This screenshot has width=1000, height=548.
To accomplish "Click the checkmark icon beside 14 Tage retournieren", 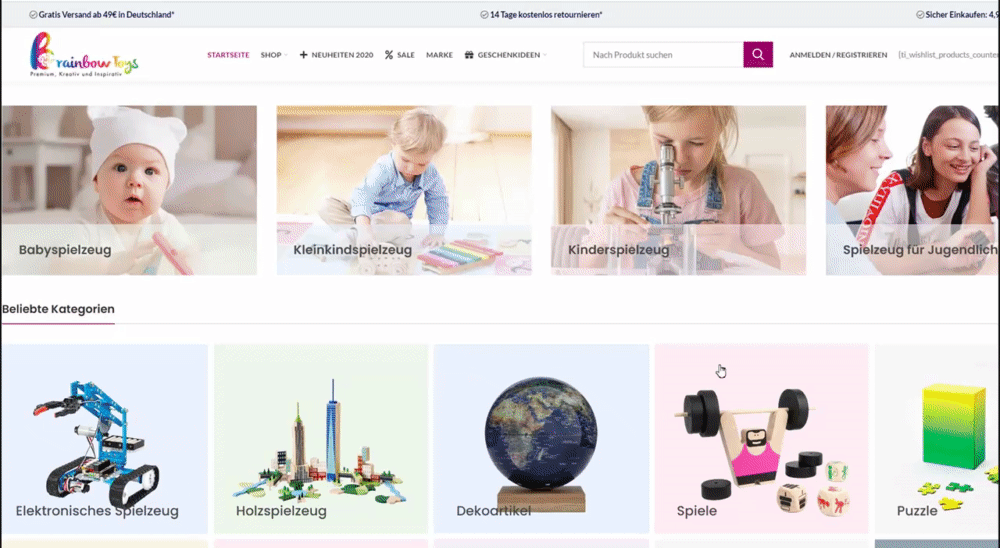I will click(x=484, y=15).
